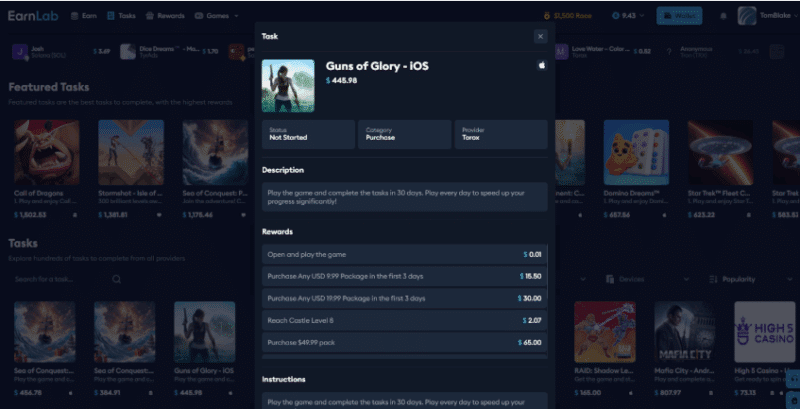Close the Task dialog
Viewport: 800px width, 409px height.
(540, 36)
